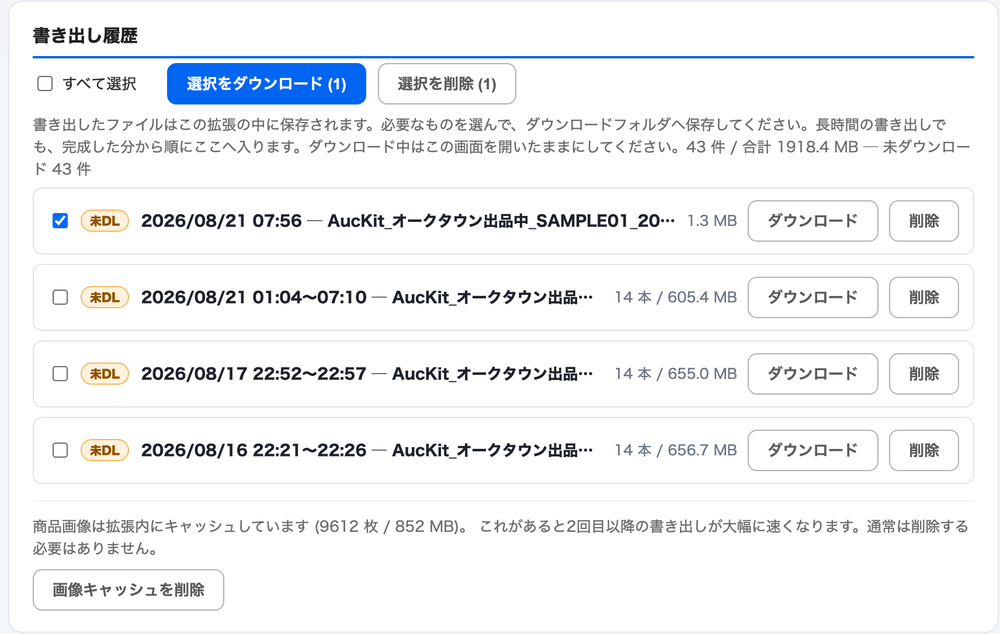Delete the 2026/08/21 07:56 export

(x=923, y=221)
